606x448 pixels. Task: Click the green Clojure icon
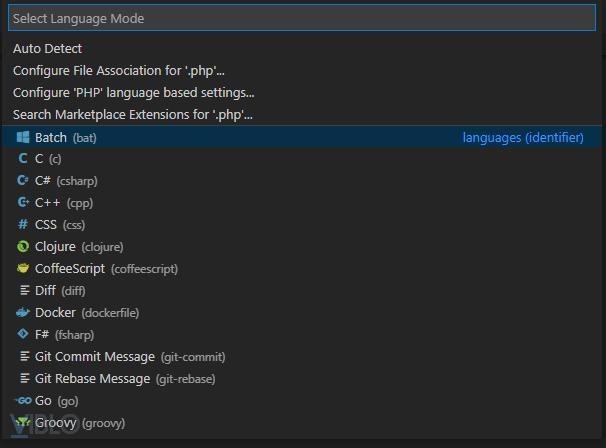[x=23, y=247]
